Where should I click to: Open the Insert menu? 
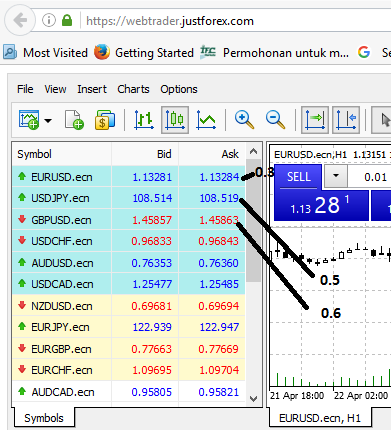tap(92, 89)
